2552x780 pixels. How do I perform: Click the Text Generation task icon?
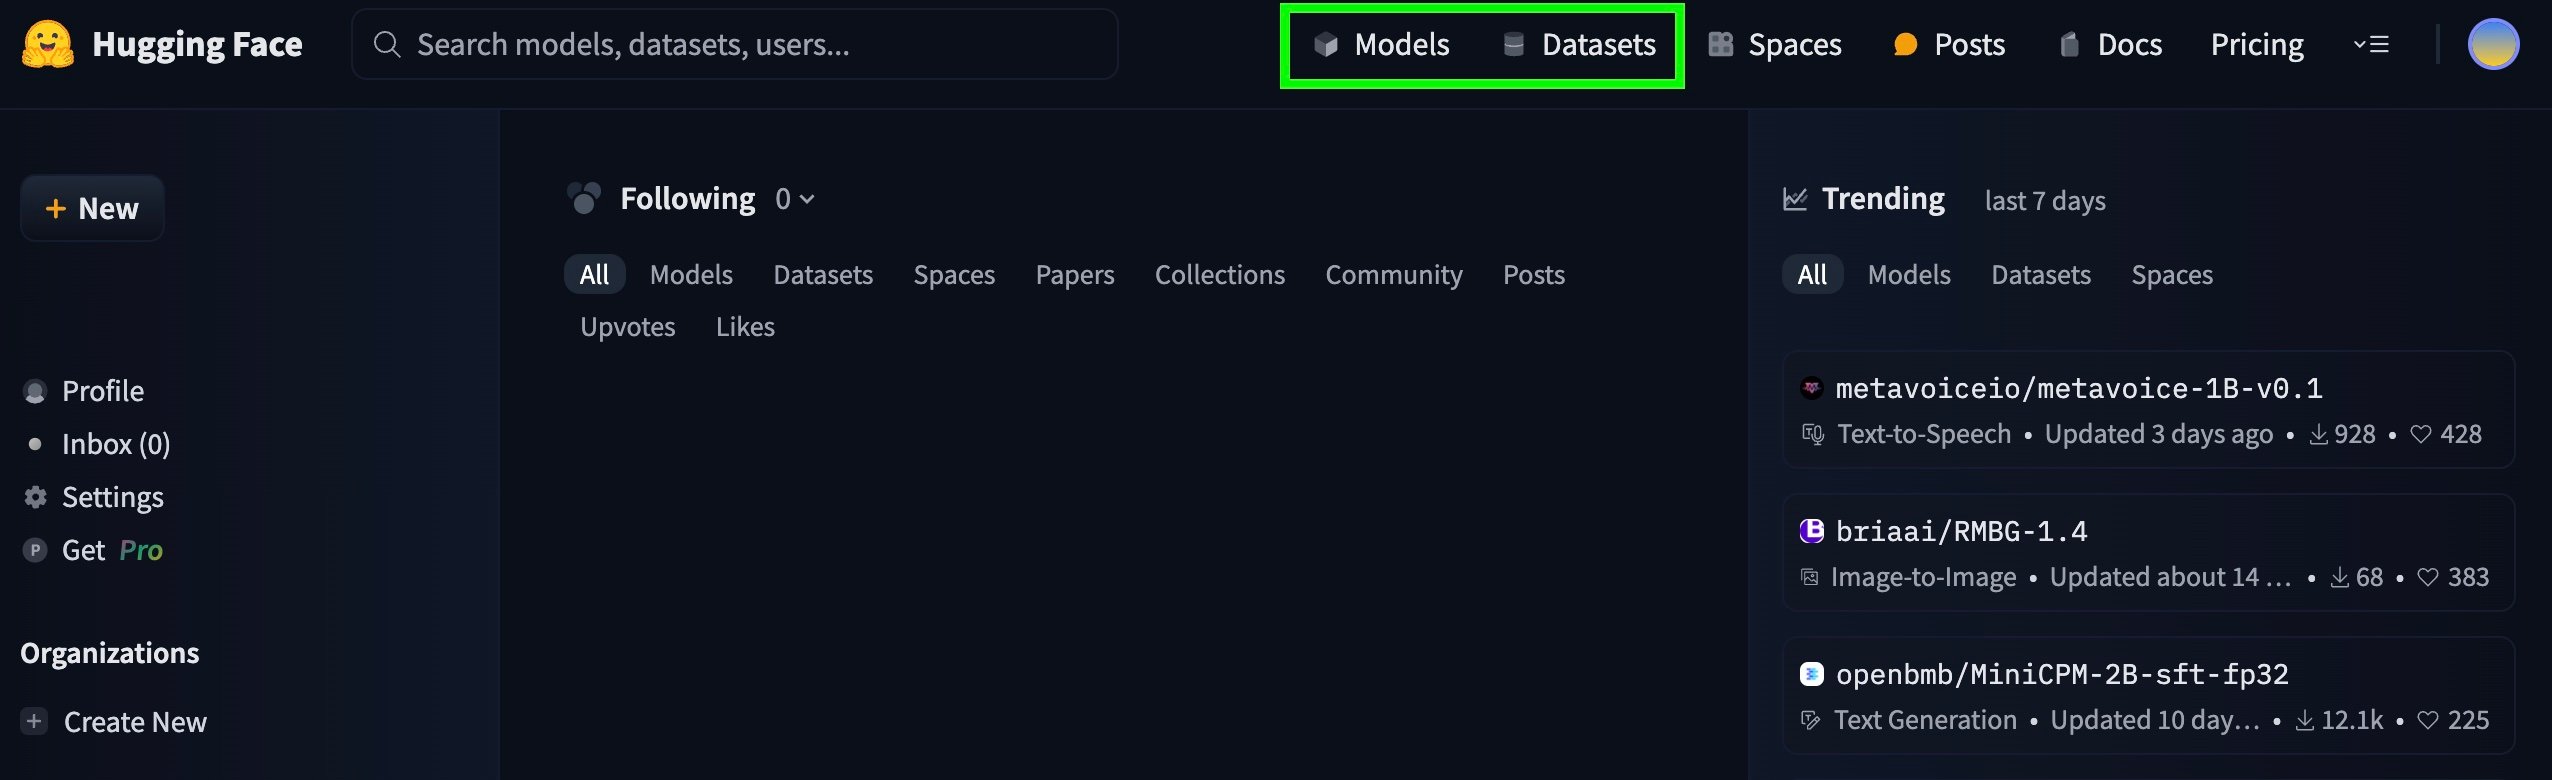tap(1810, 720)
